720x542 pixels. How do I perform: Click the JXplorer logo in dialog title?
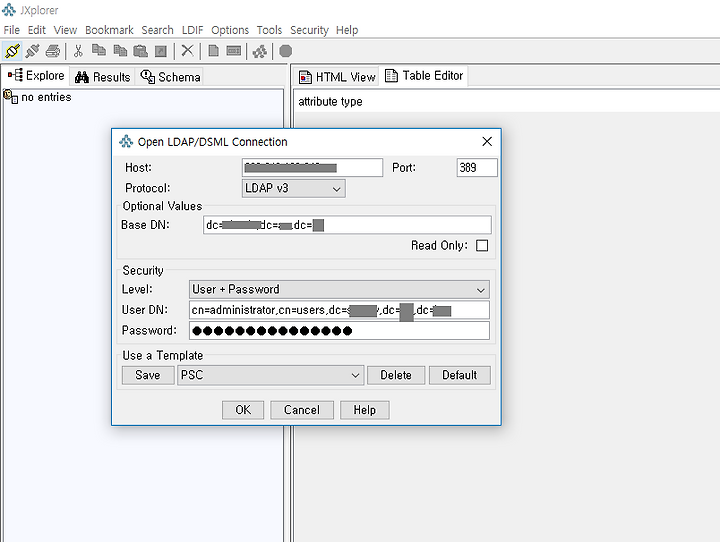pos(126,141)
